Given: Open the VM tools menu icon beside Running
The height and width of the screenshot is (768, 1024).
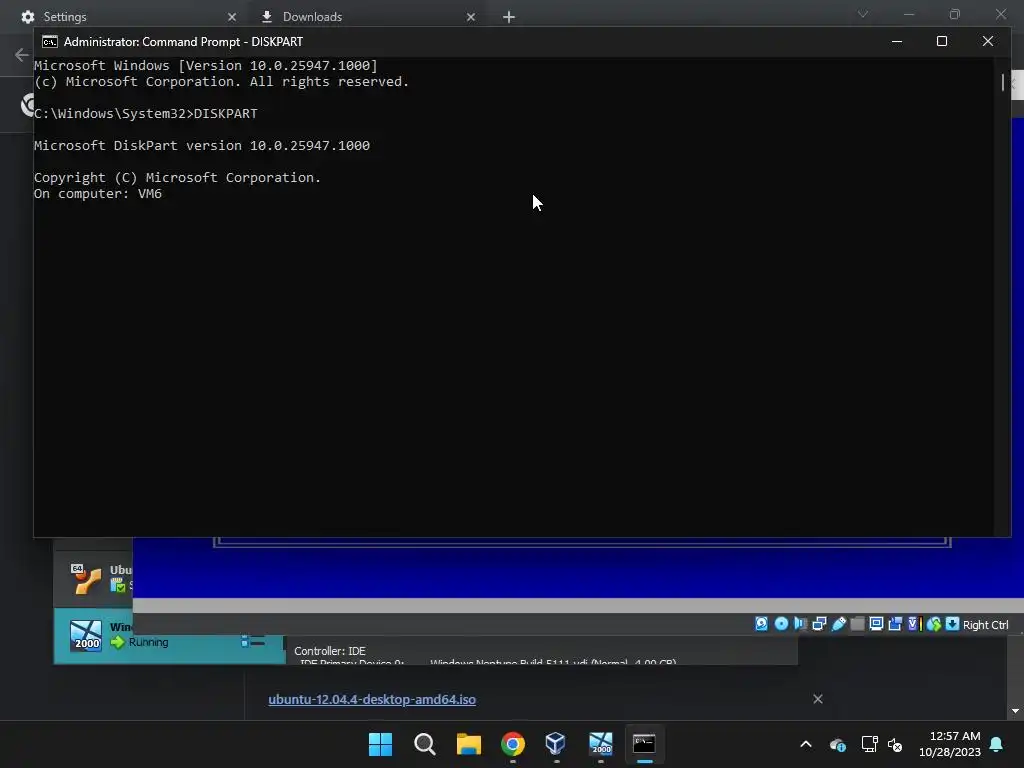Looking at the screenshot, I should tap(253, 642).
